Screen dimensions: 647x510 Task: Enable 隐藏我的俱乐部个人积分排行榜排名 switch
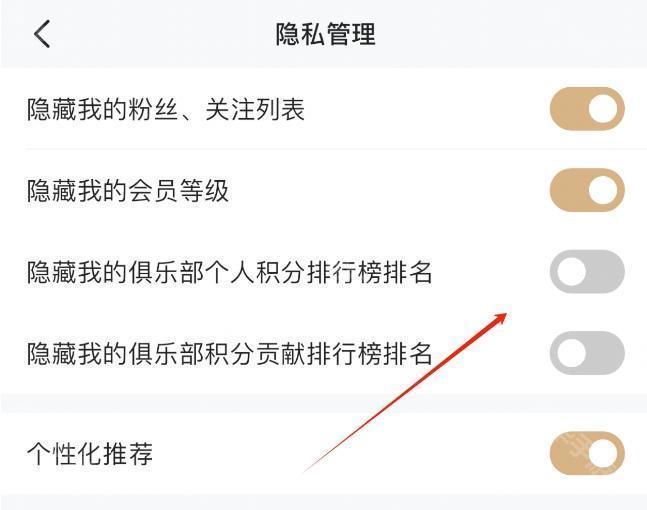(x=587, y=272)
